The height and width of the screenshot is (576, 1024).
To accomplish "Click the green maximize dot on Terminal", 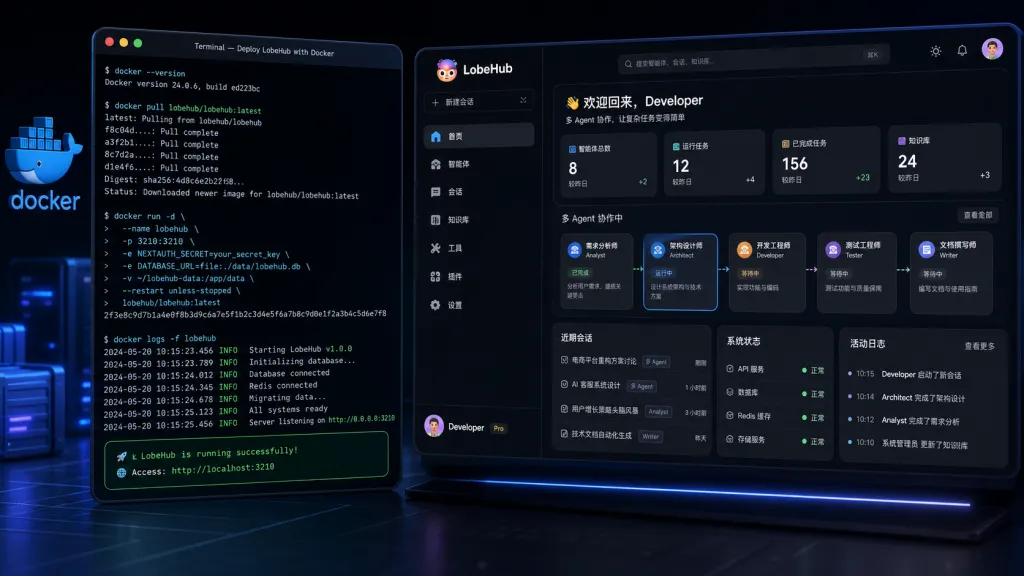I will point(138,43).
